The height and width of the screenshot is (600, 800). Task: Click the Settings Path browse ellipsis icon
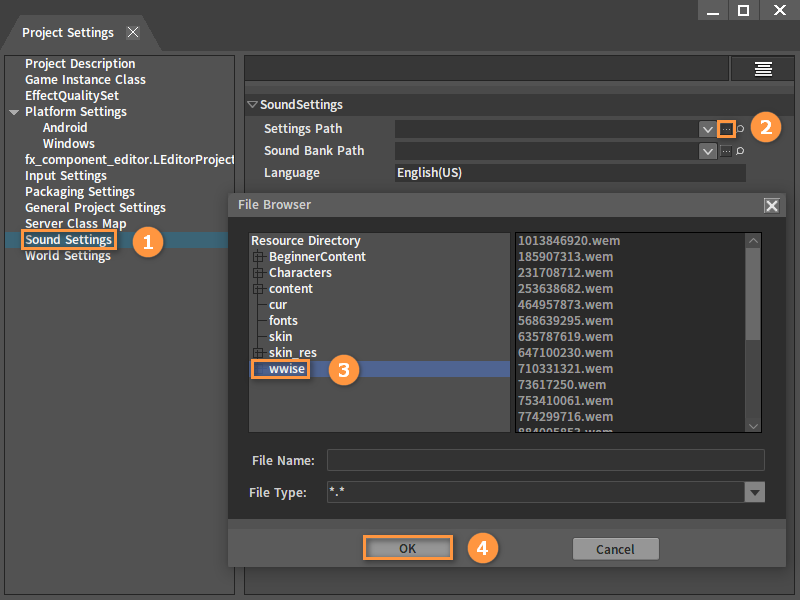coord(726,129)
